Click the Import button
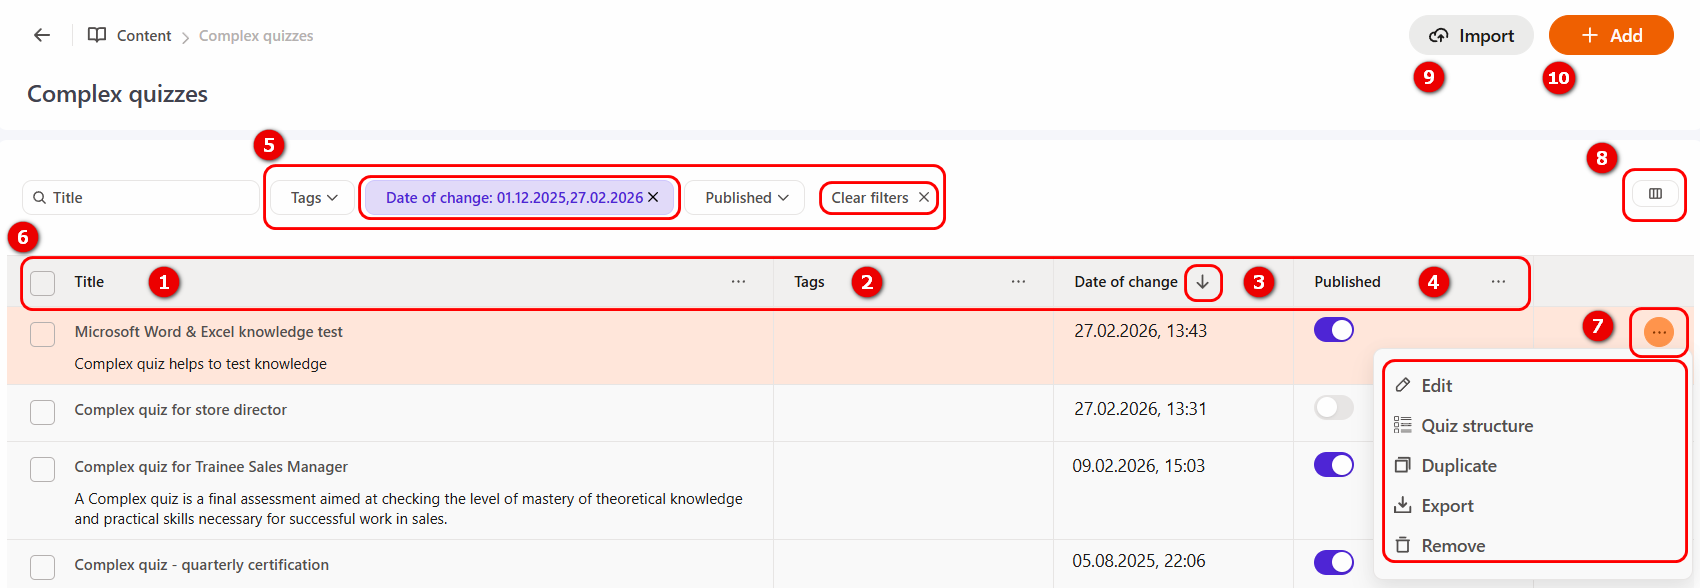The image size is (1700, 588). click(1471, 36)
